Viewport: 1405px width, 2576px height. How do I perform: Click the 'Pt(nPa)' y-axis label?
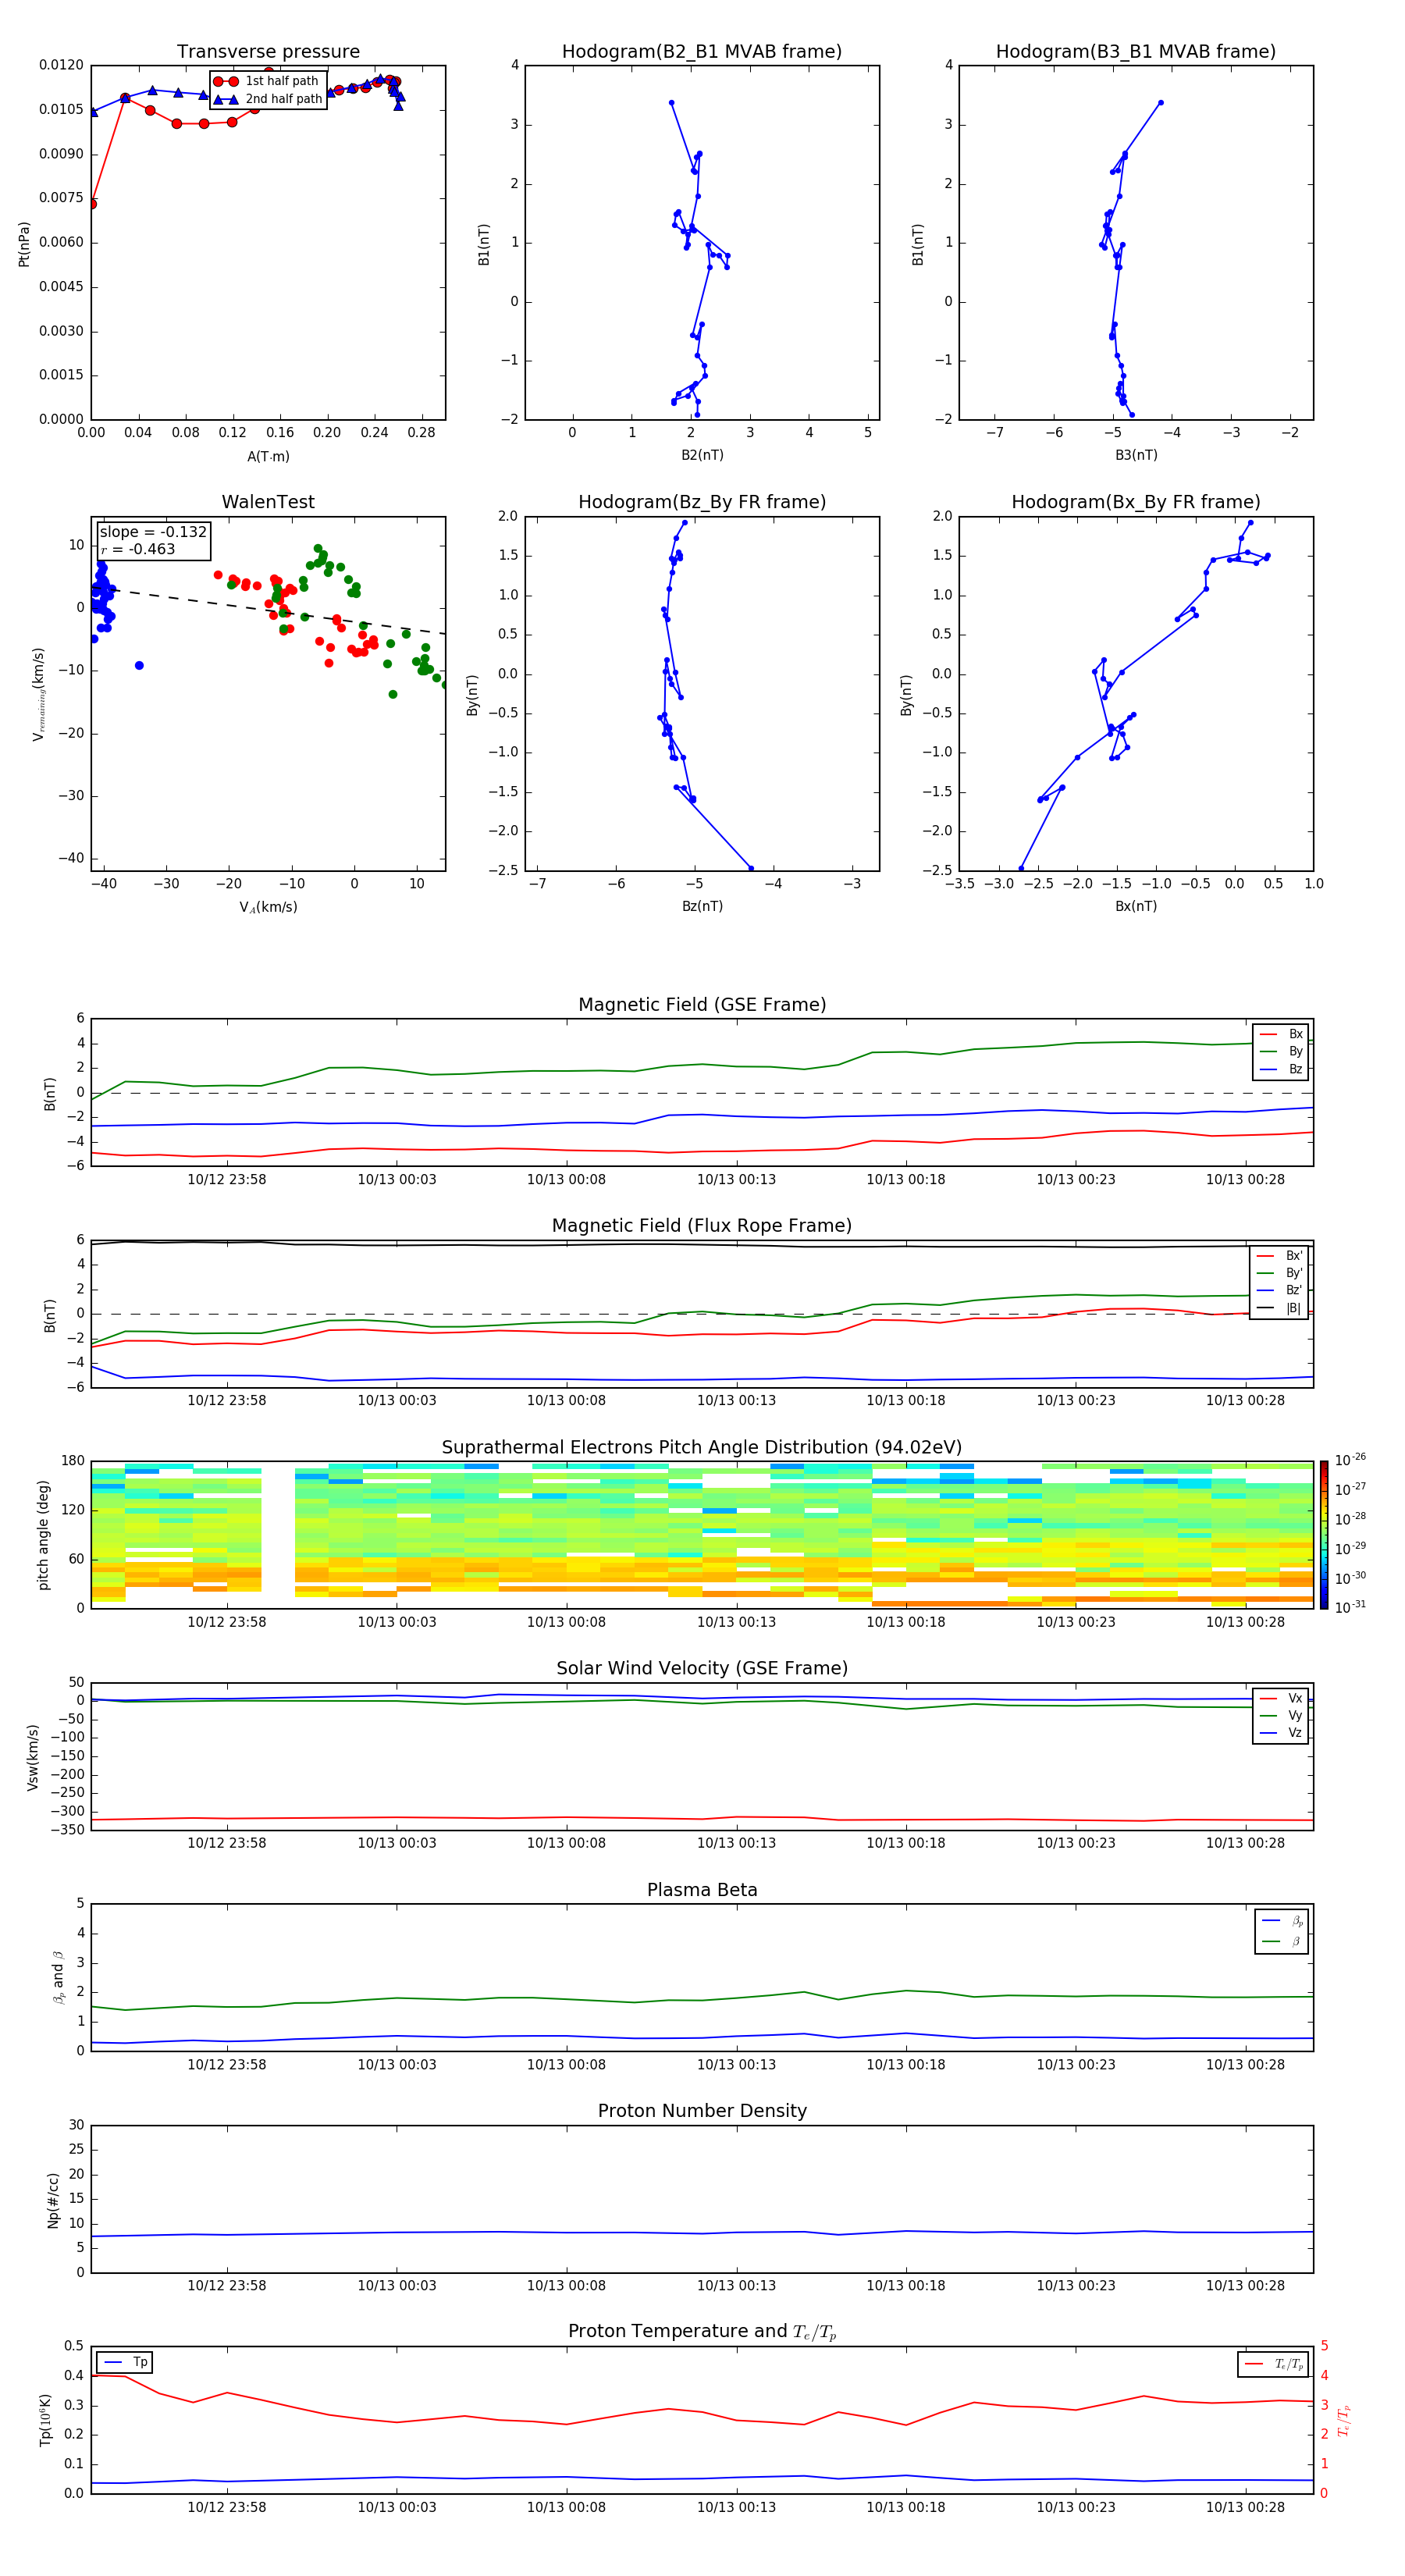pyautogui.click(x=24, y=244)
